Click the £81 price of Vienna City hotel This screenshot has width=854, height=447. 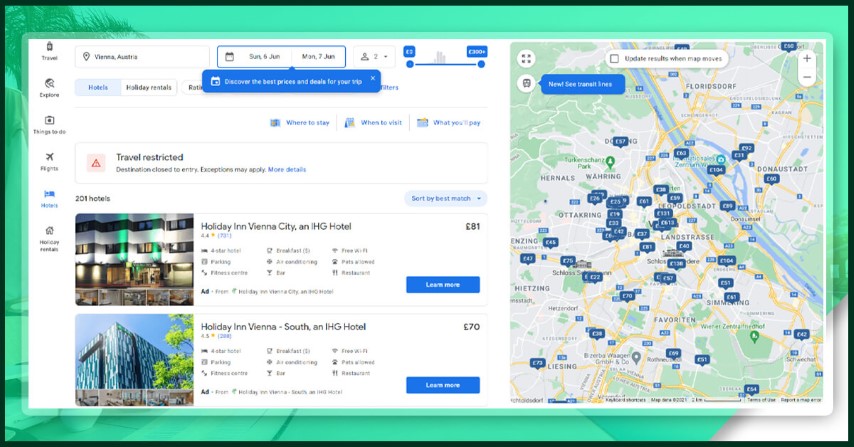(x=472, y=226)
